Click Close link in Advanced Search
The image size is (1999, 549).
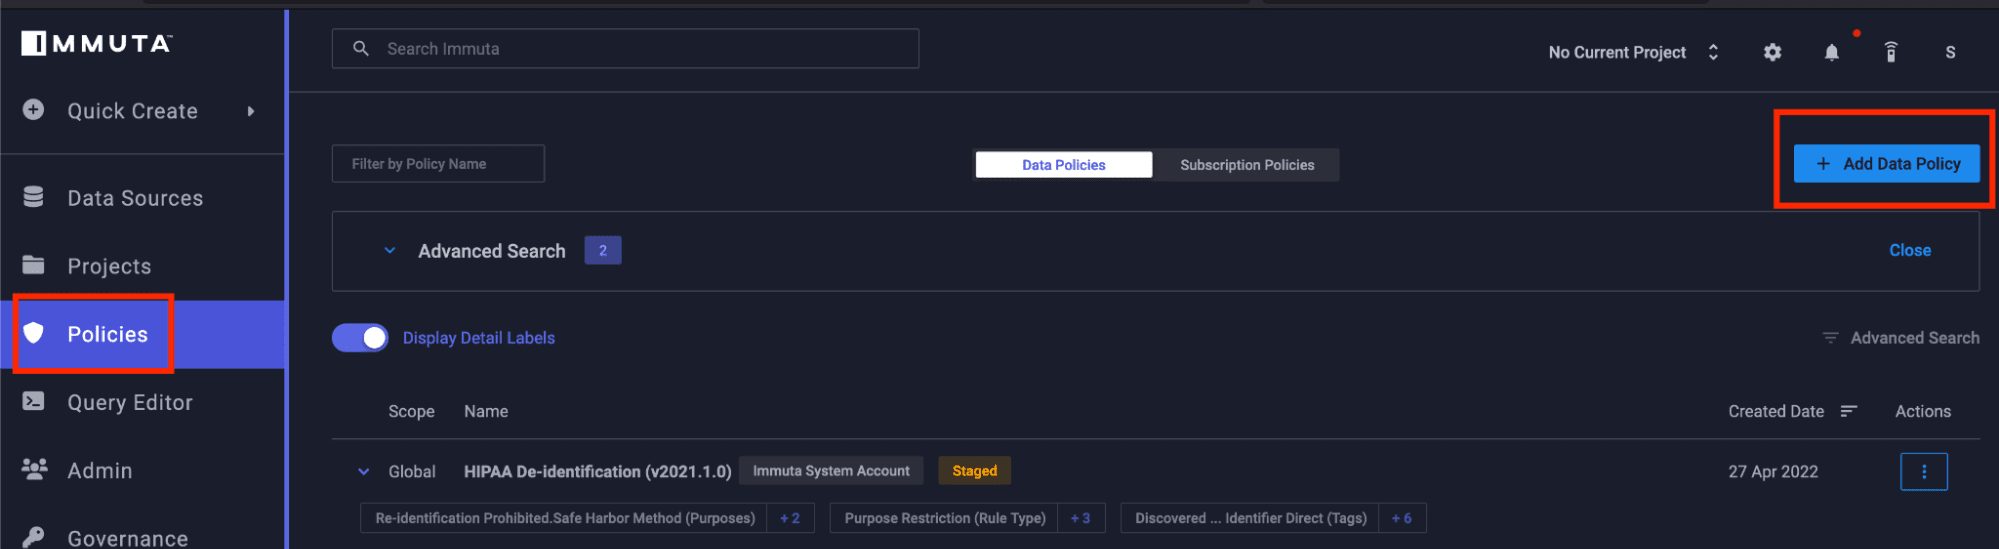(x=1909, y=250)
